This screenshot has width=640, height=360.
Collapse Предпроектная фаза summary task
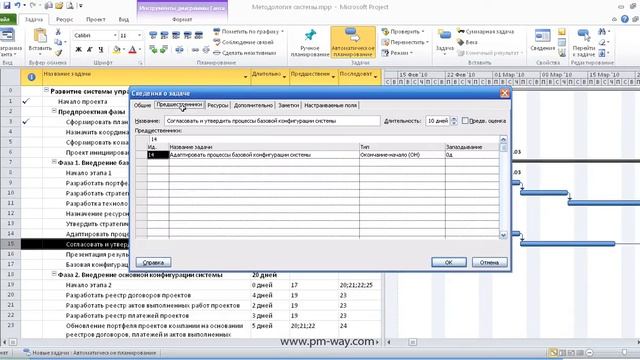click(54, 111)
